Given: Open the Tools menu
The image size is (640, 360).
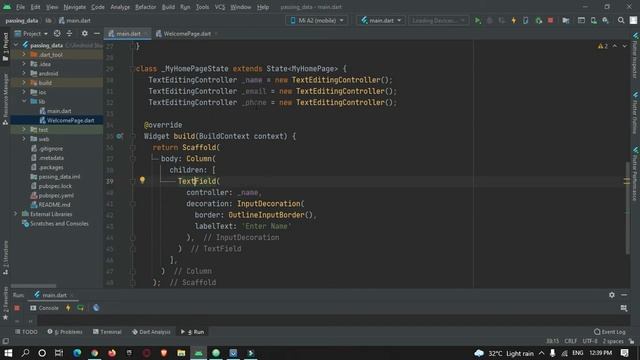Looking at the screenshot, I should click(202, 7).
